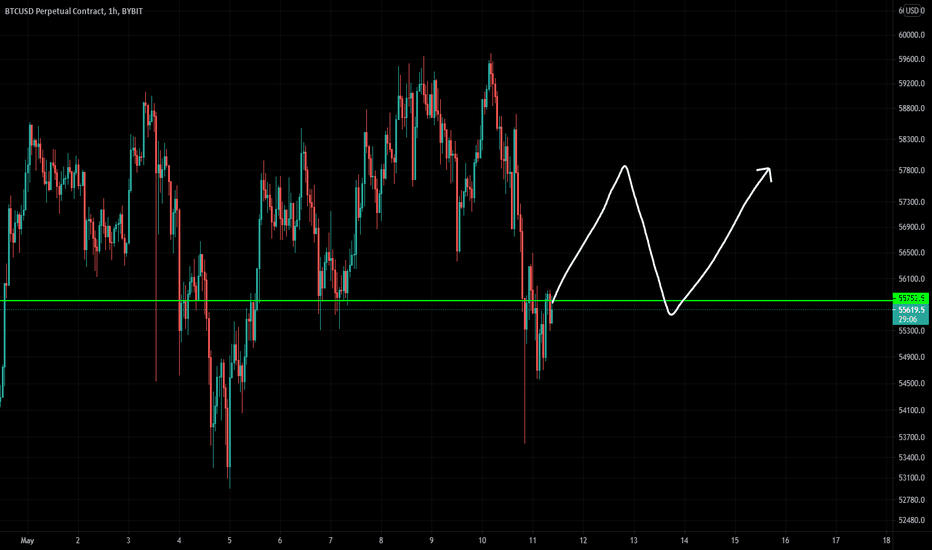
Task: Click the 54900.0 price axis label
Action: tap(911, 357)
